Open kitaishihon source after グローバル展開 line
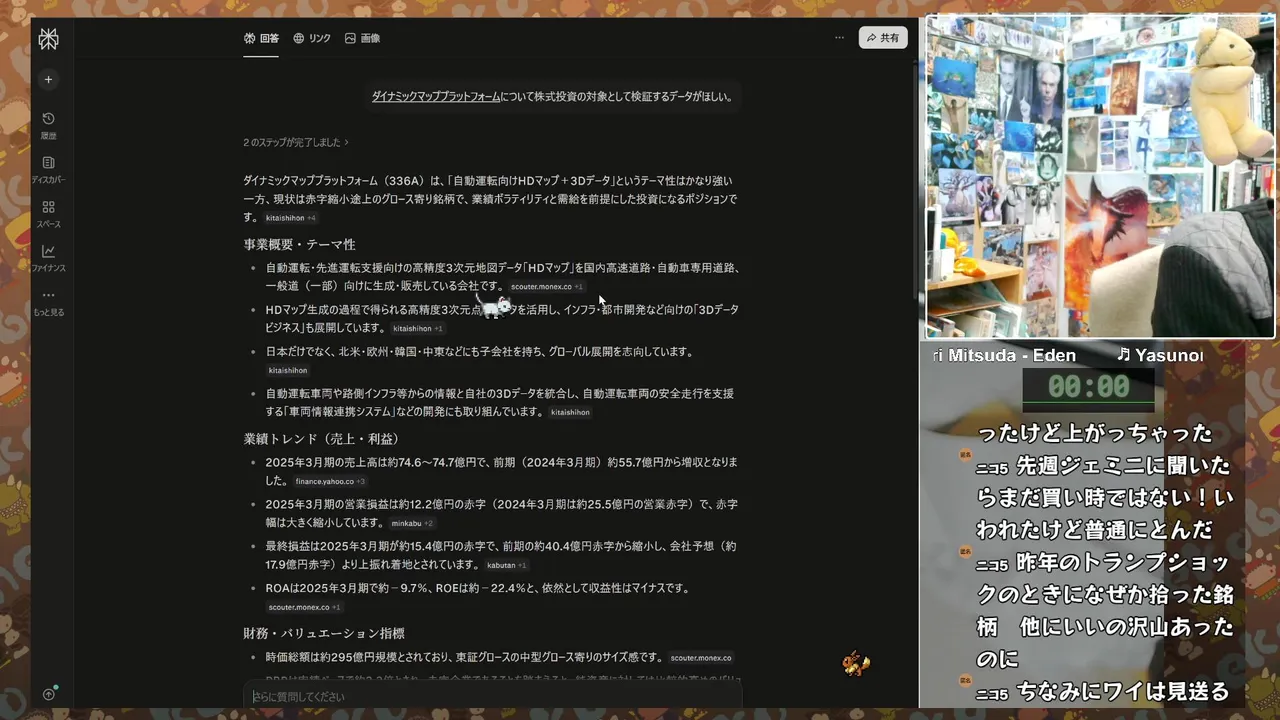 pyautogui.click(x=288, y=371)
